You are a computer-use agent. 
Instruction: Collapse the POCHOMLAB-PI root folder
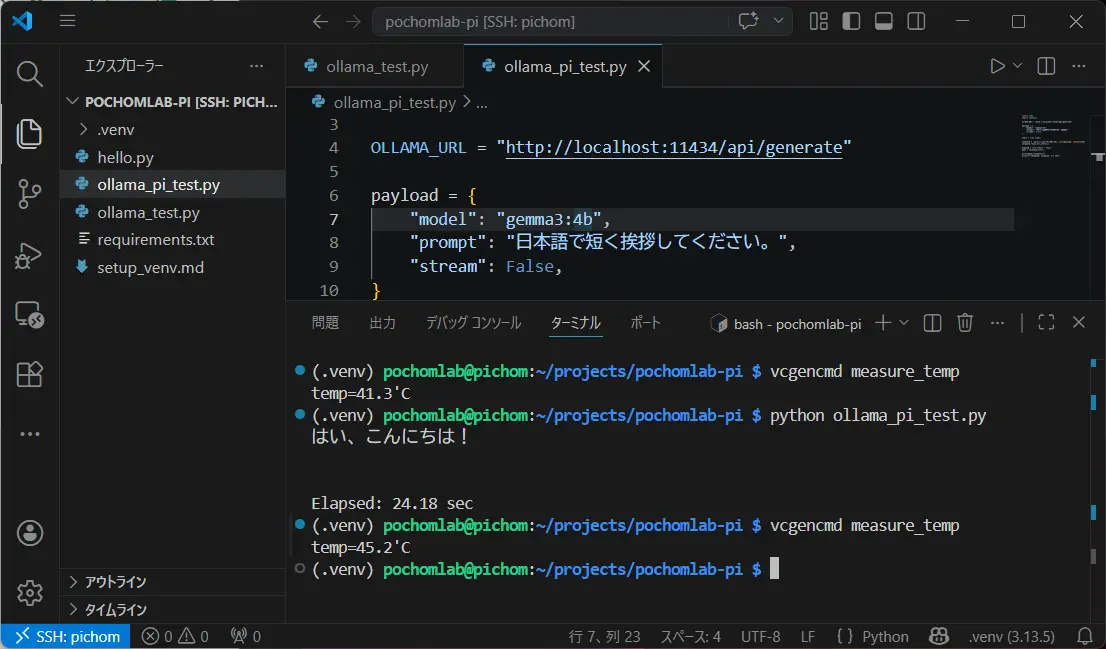coord(173,102)
